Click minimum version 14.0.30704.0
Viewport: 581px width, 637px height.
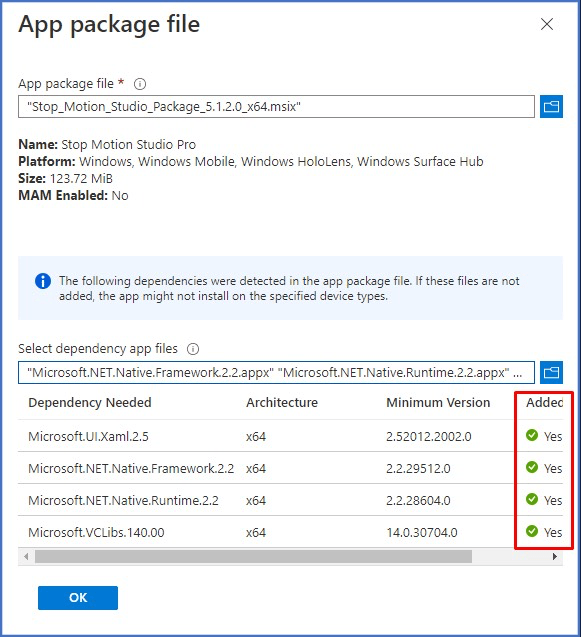(422, 533)
